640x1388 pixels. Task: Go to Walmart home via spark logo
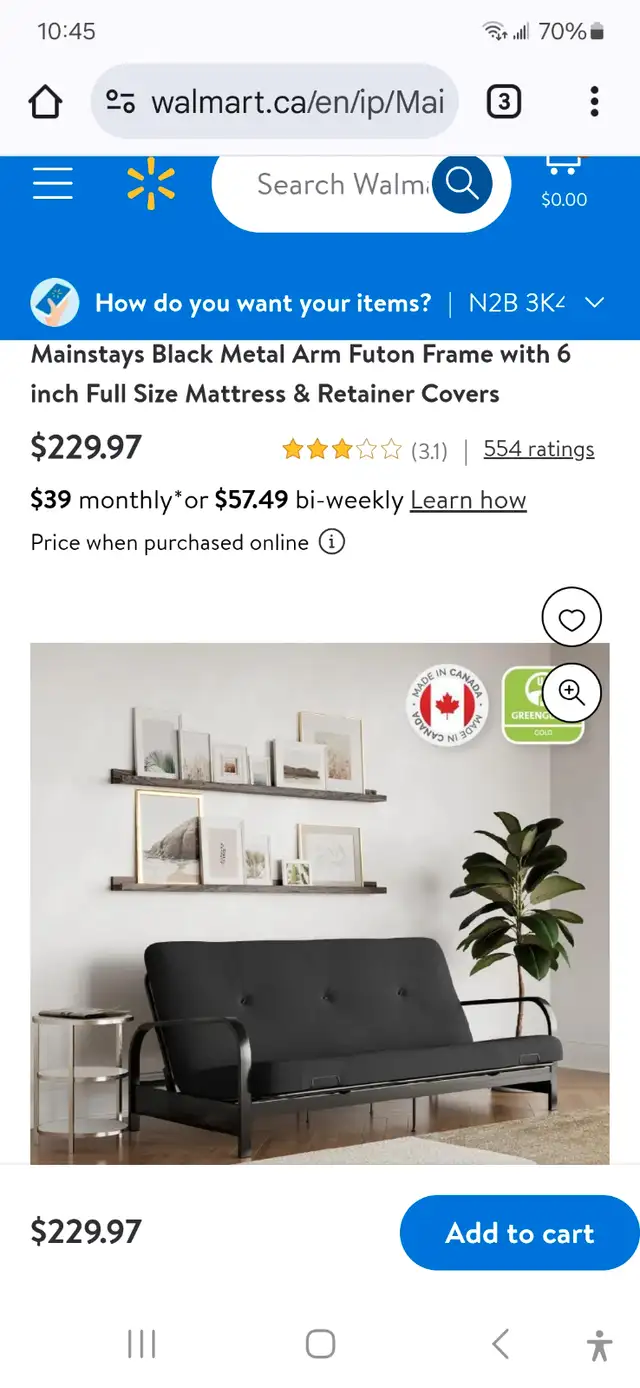151,184
